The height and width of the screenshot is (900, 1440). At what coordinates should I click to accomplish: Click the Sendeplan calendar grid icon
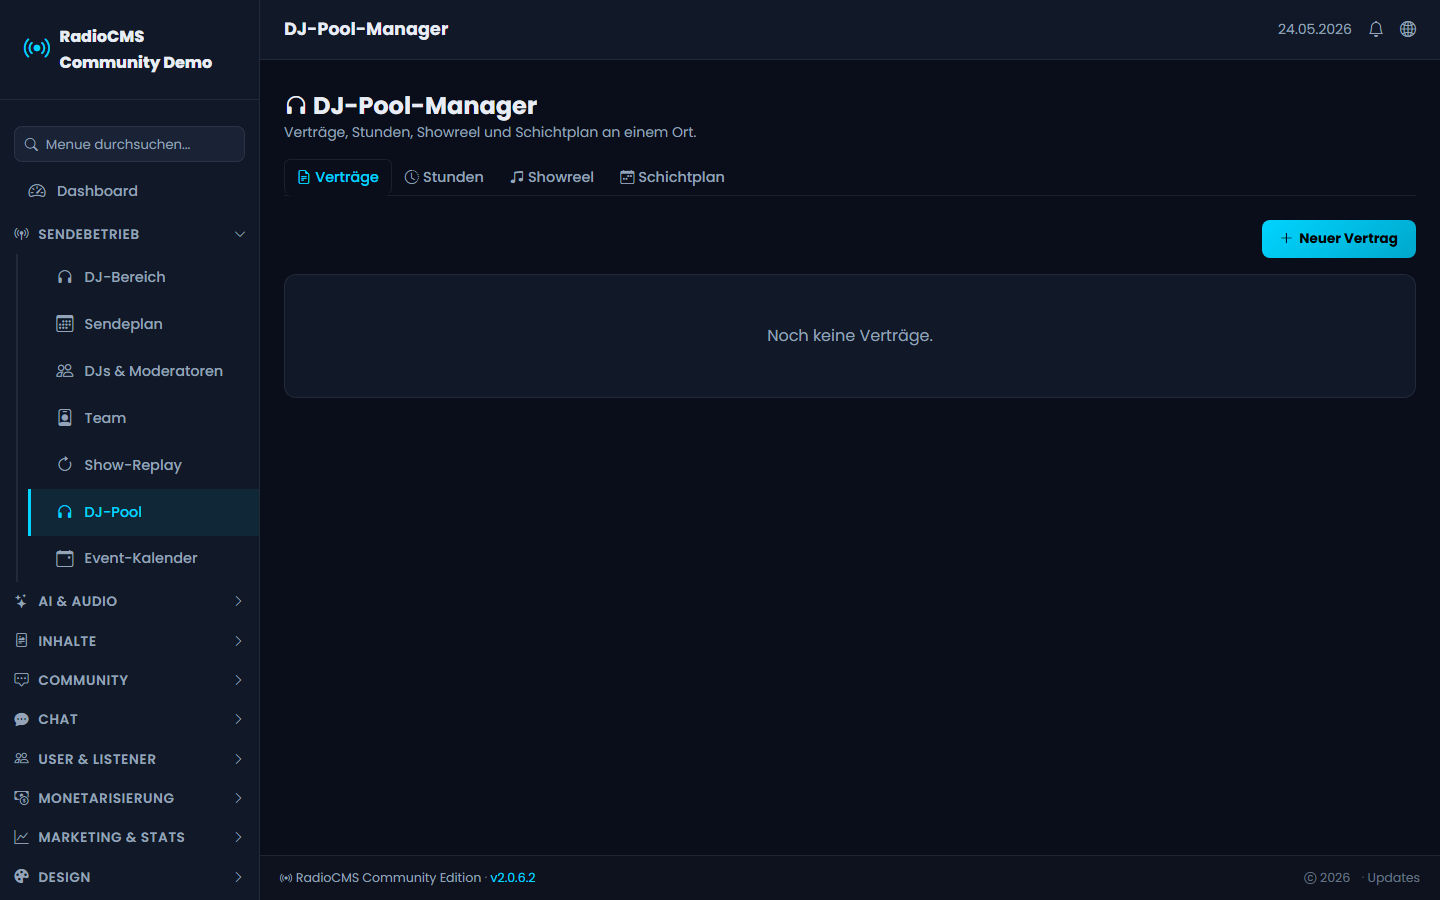pos(65,324)
